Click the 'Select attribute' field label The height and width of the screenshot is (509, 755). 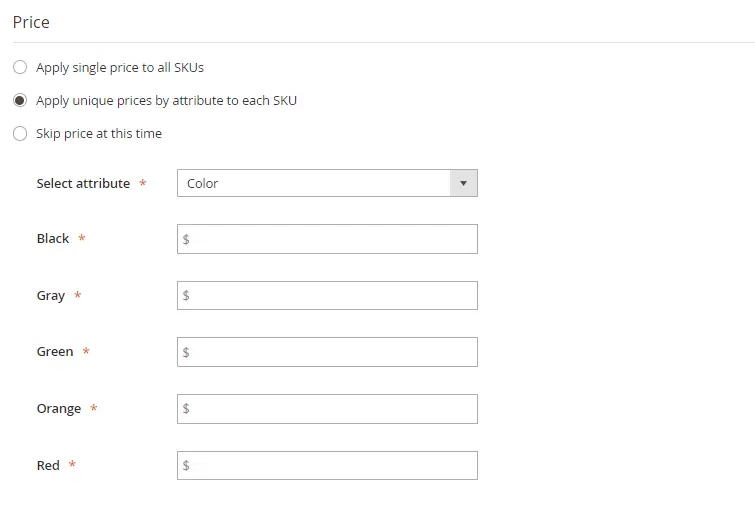83,184
